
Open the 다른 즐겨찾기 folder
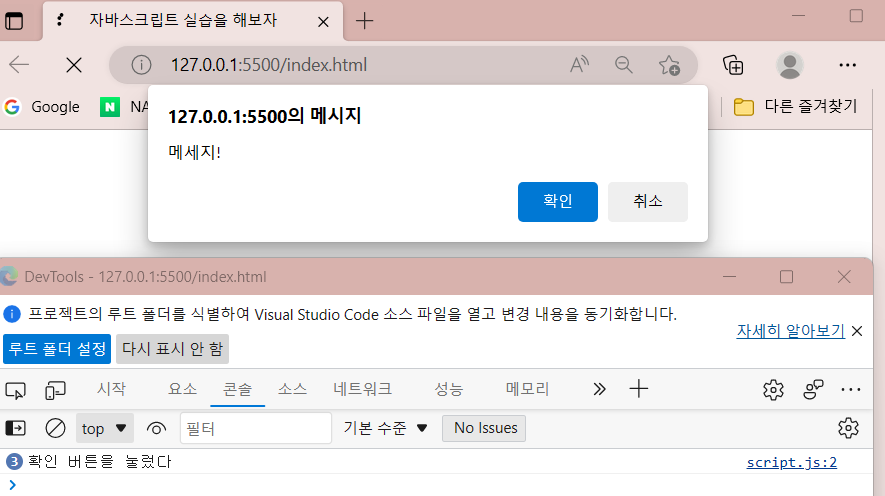click(796, 107)
